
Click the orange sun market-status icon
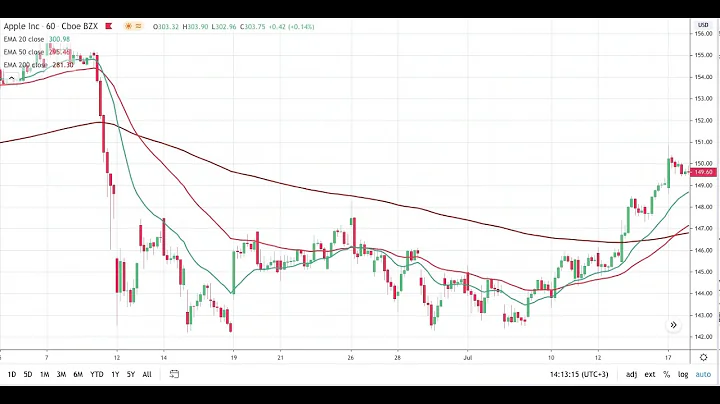pos(128,26)
